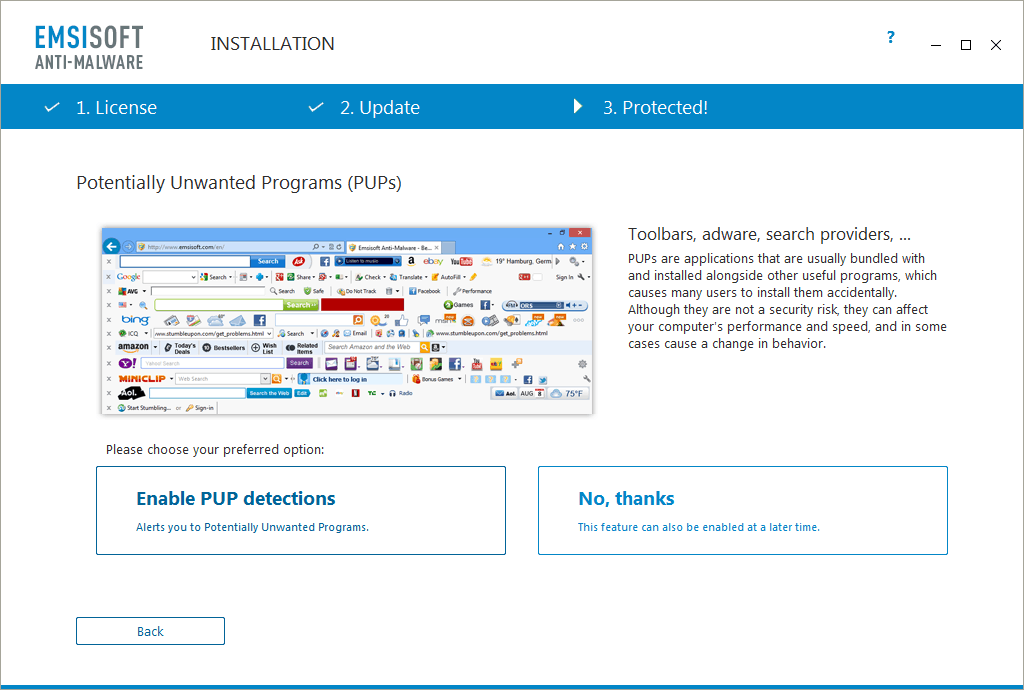The height and width of the screenshot is (690, 1024).
Task: Click Today's Deals on the amazon toolbar
Action: coord(183,346)
